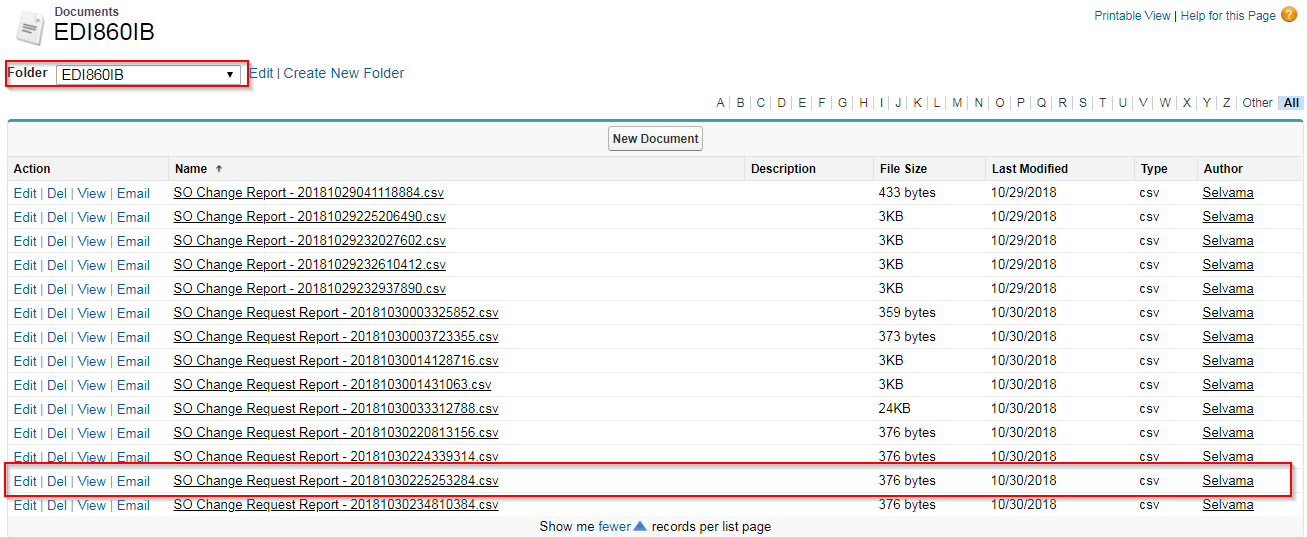Edit the 20181029232937890.csv document row
1307x537 pixels.
pos(25,289)
